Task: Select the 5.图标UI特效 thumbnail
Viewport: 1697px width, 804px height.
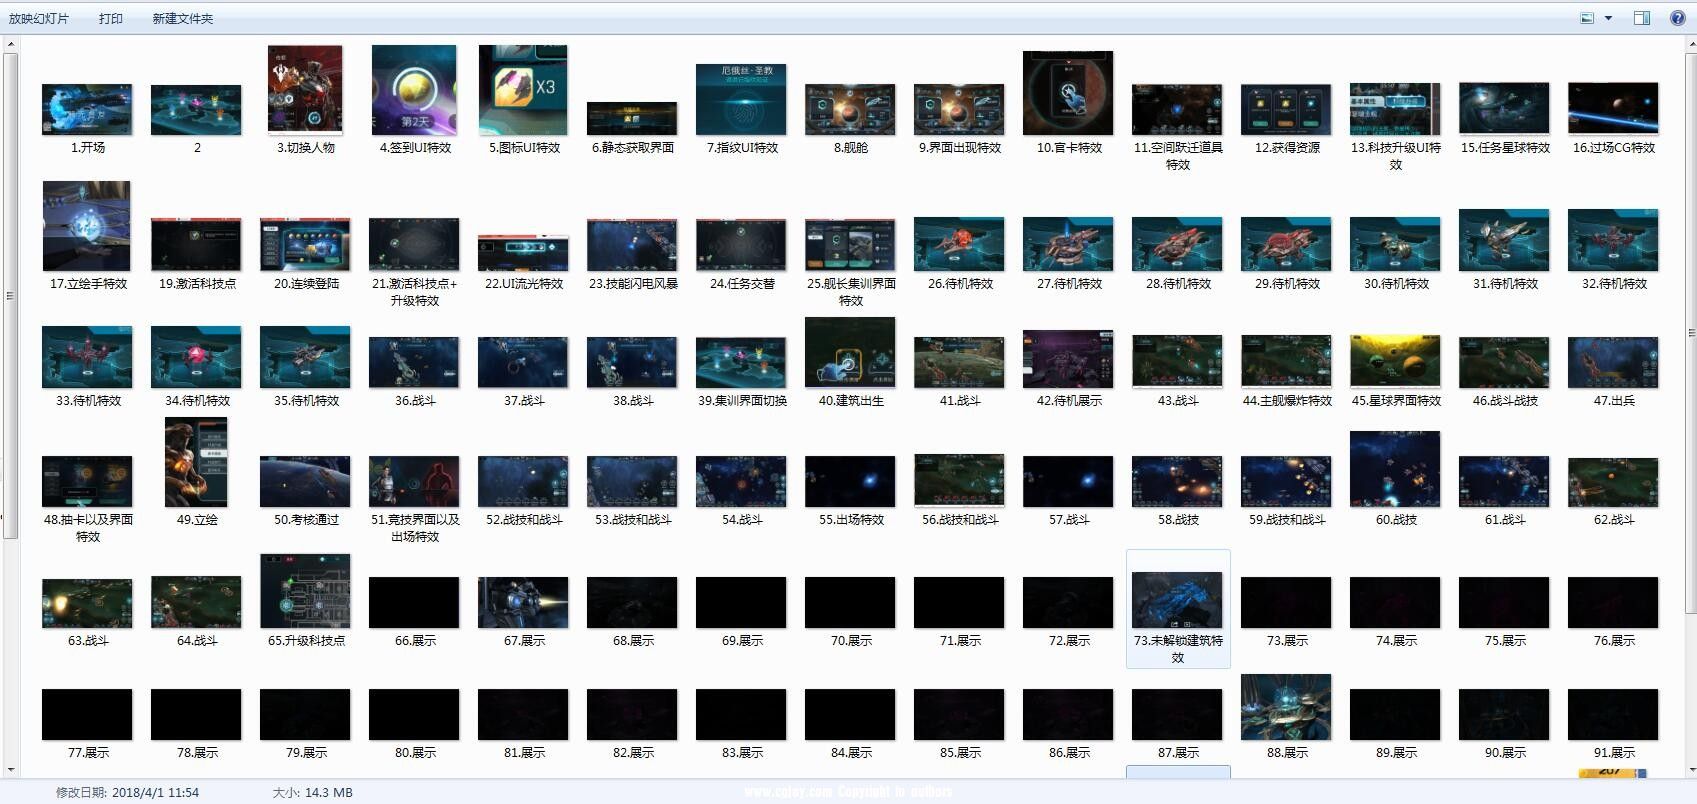Action: (x=523, y=90)
